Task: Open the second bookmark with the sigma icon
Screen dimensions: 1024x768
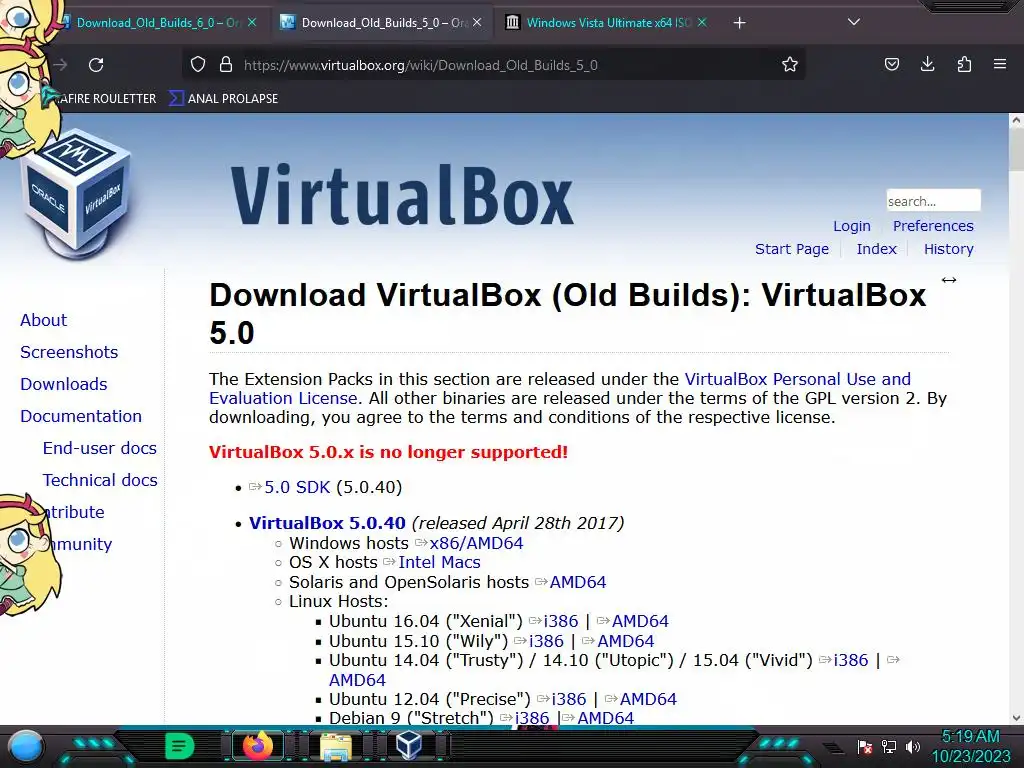Action: point(223,99)
